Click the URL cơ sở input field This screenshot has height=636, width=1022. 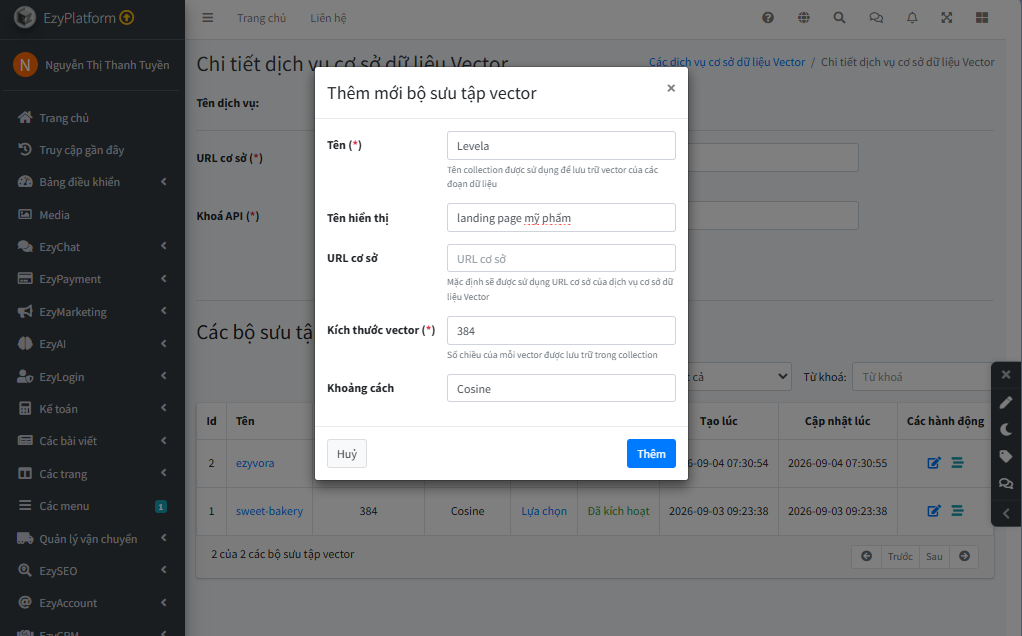coord(561,258)
